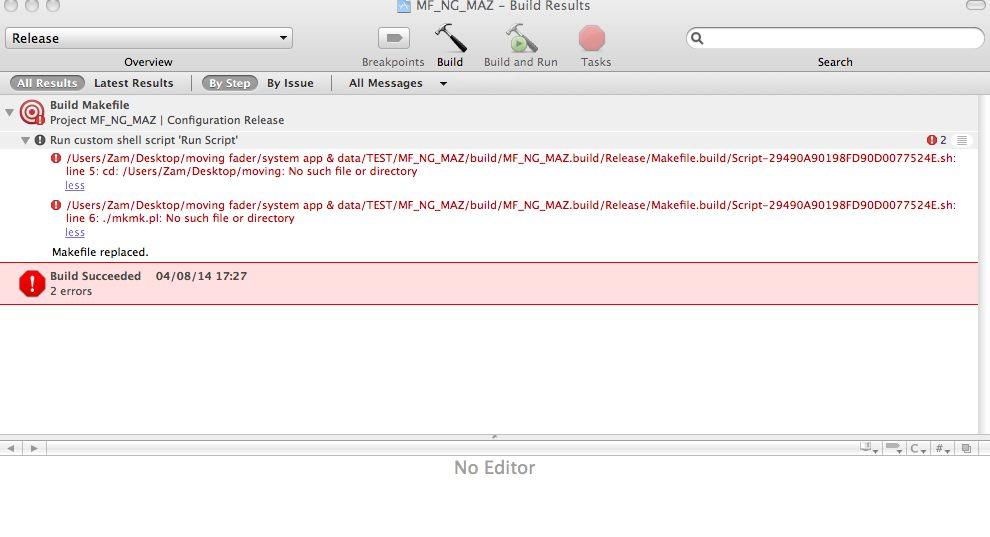Click the go-back arrow in editor bar
The height and width of the screenshot is (537, 990).
[x=11, y=449]
